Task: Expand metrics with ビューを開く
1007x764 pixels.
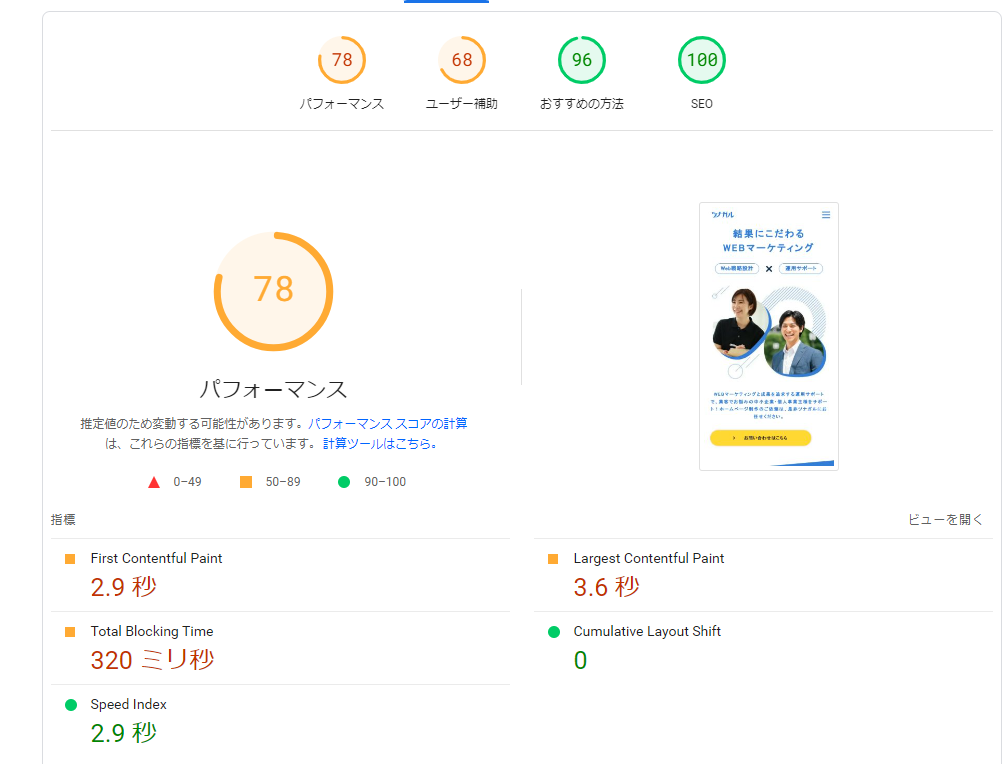Action: (945, 520)
